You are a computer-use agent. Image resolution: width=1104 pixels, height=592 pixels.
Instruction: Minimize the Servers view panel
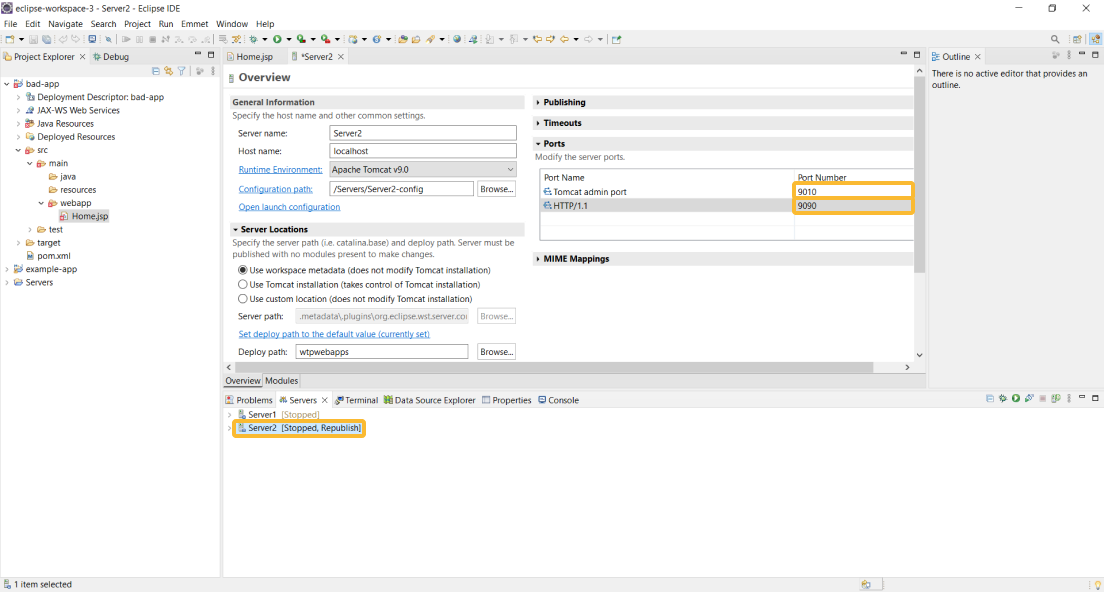pos(1081,398)
